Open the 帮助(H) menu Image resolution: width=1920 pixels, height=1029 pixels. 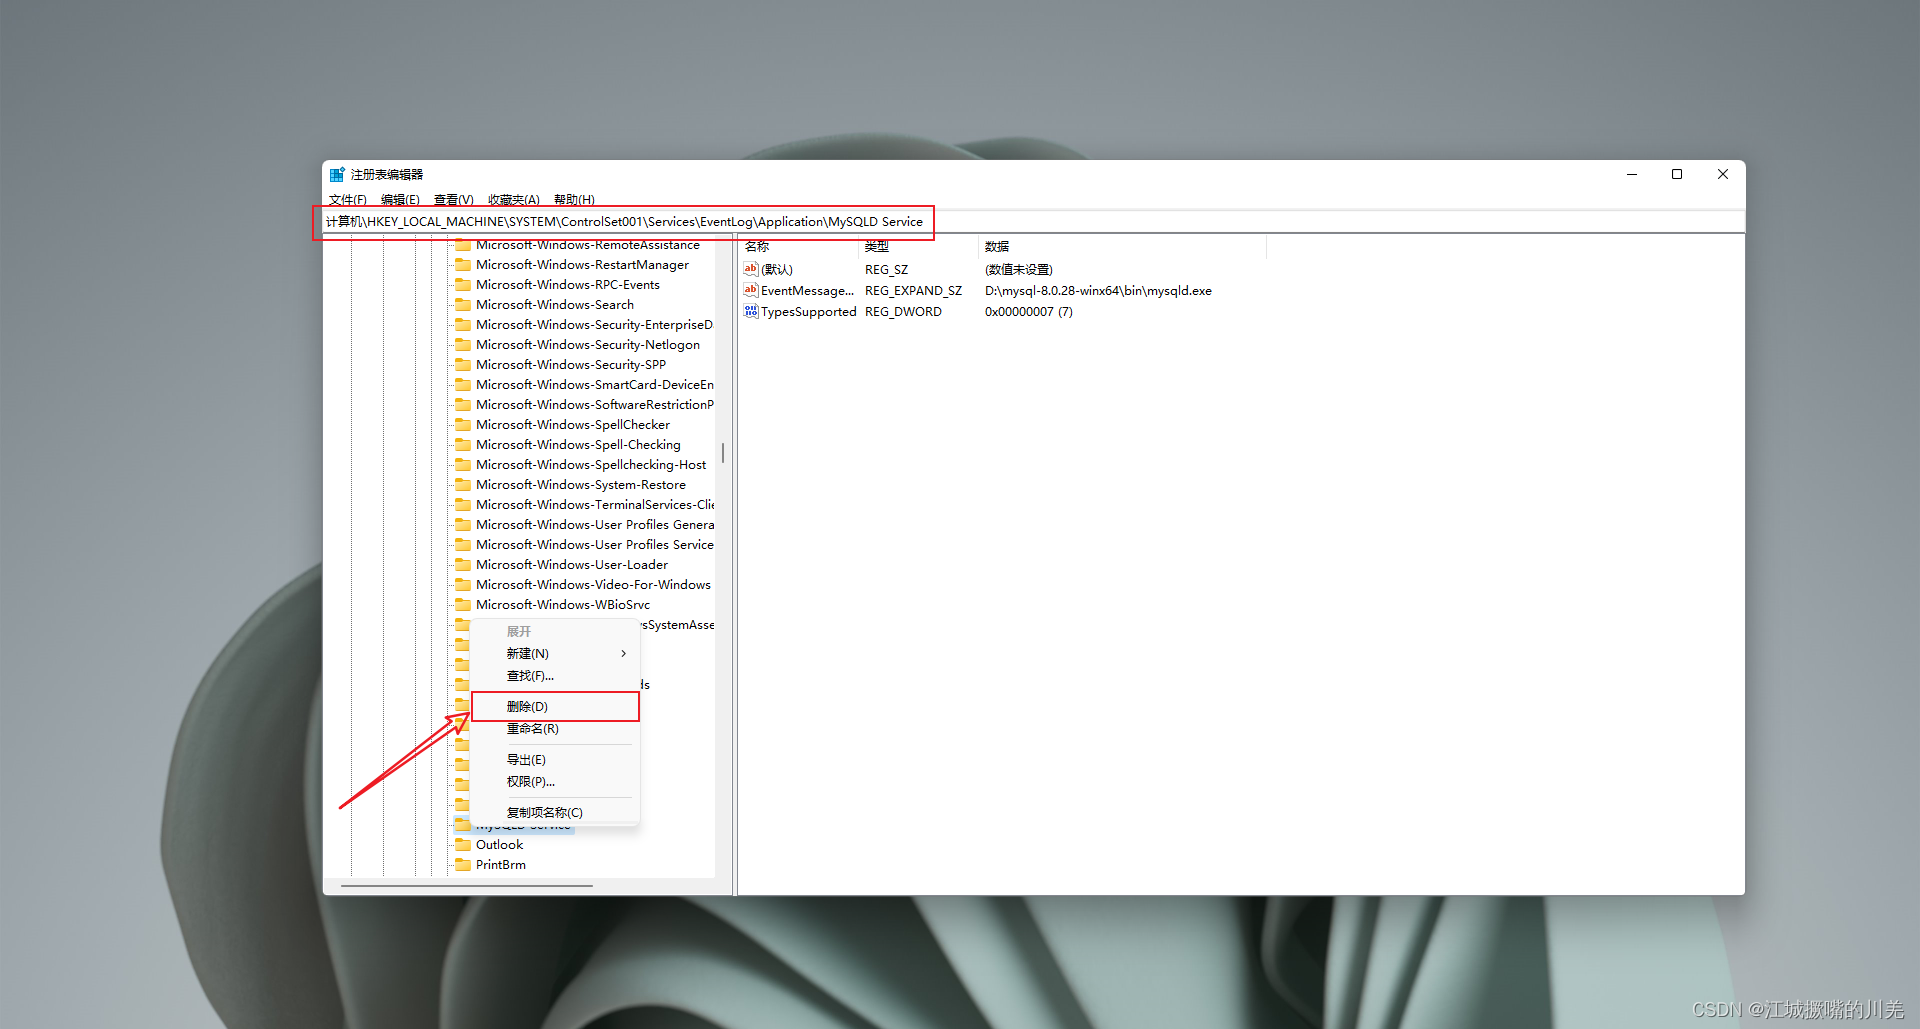point(574,200)
